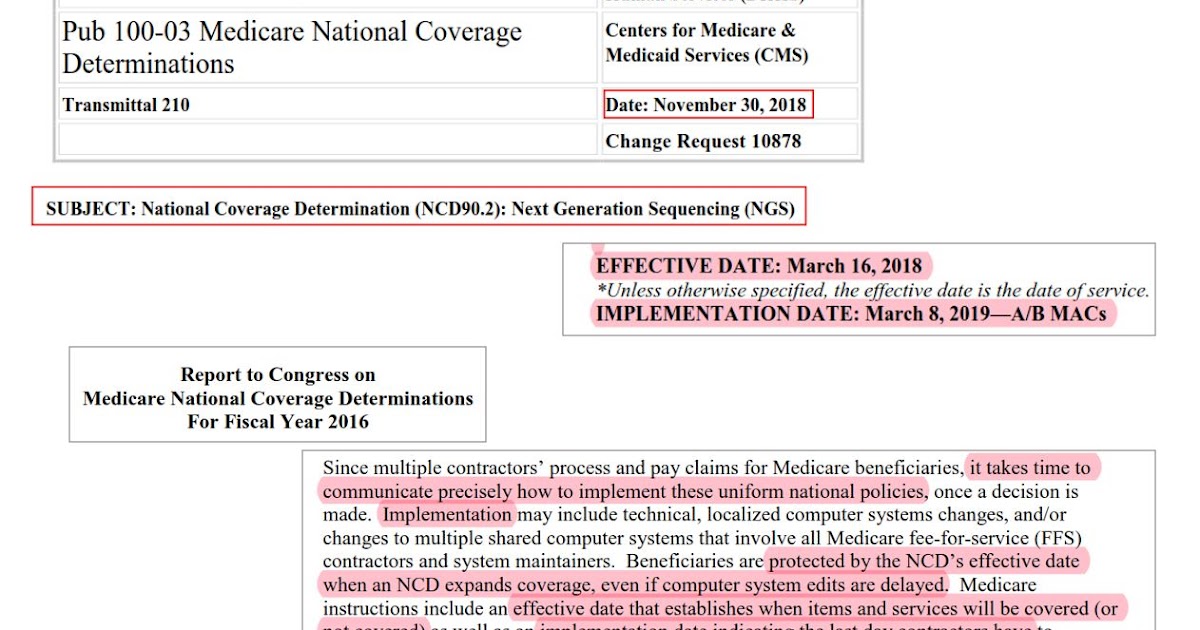
Task: Click the line starting Since multiple contractors' process
Action: pos(707,467)
